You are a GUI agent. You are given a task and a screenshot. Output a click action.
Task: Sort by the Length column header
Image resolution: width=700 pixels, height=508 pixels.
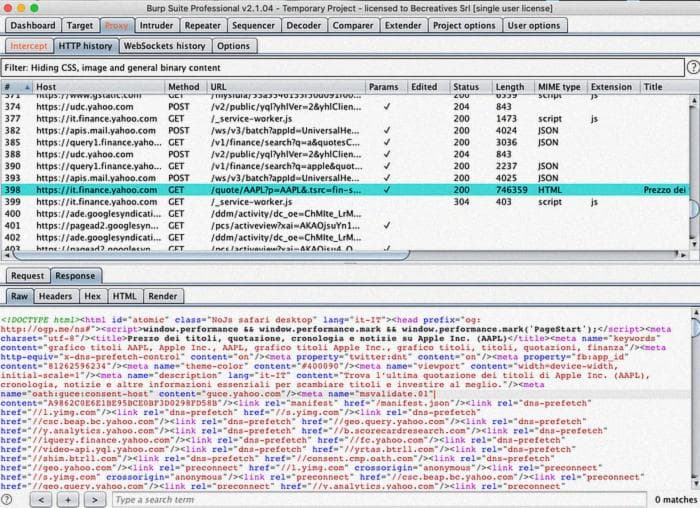tap(513, 87)
